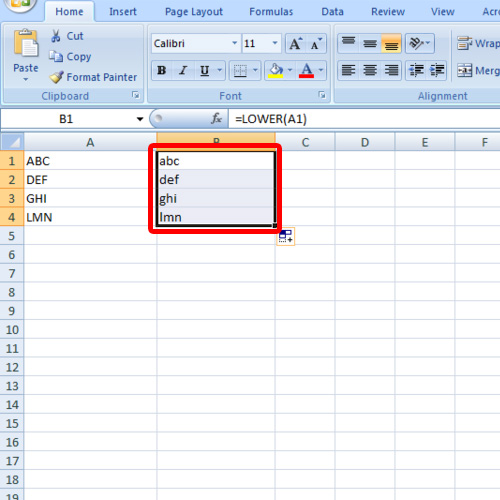Screen dimensions: 500x500
Task: Select row 5 header
Action: (12, 236)
